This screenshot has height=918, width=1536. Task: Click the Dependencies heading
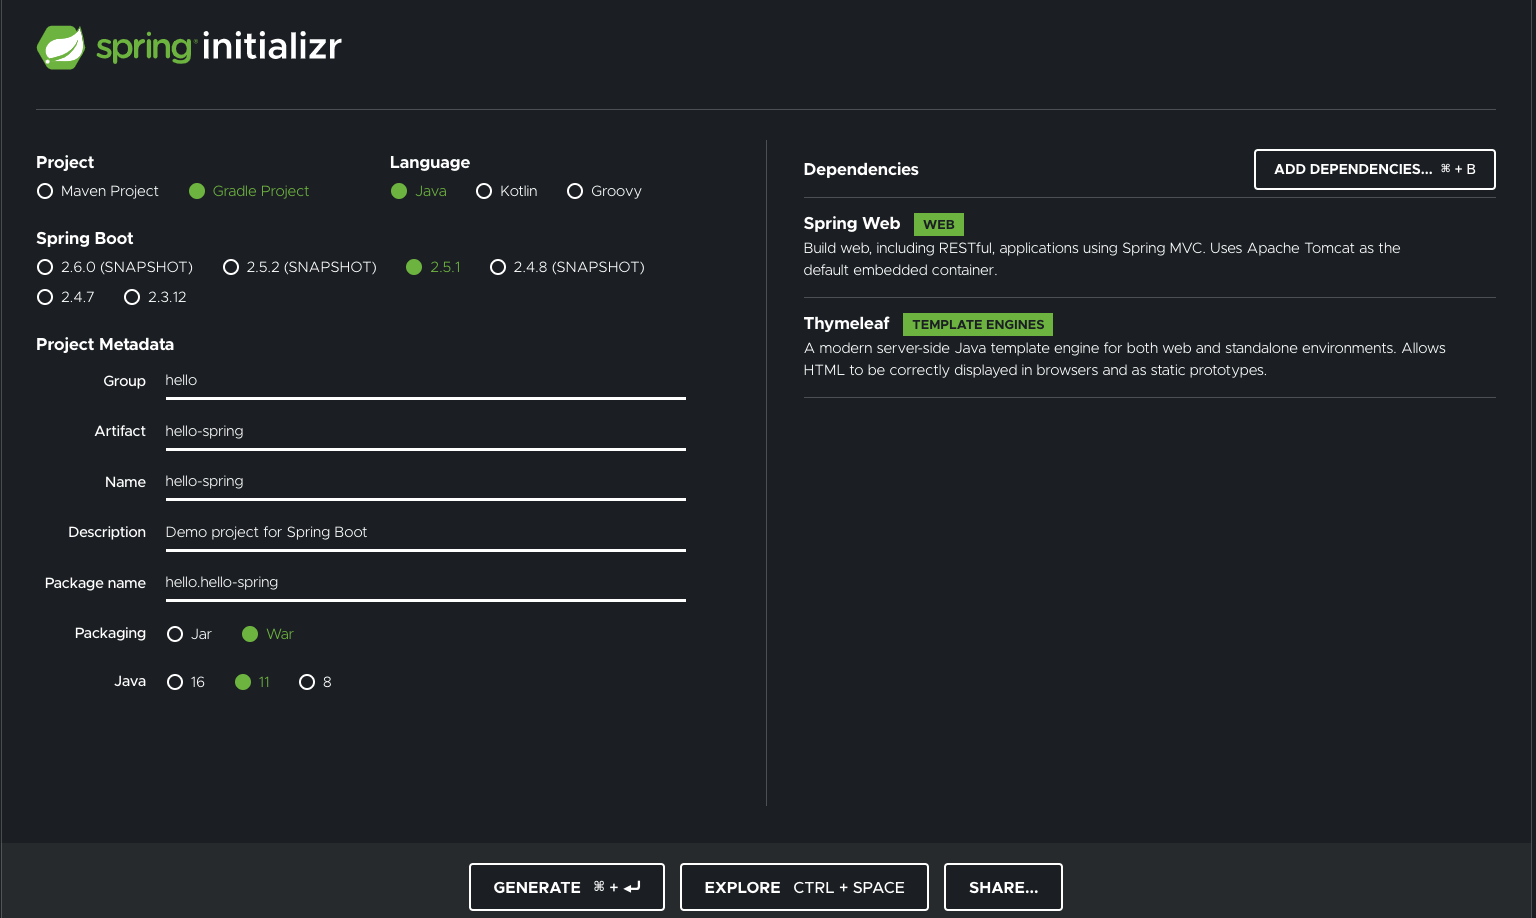coord(861,169)
